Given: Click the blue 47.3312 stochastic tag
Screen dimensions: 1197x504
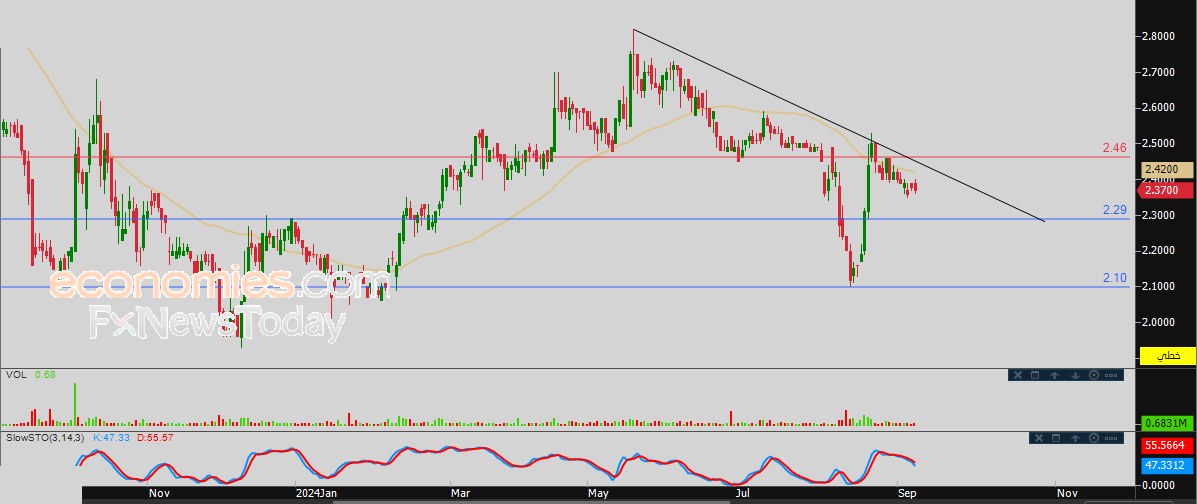Looking at the screenshot, I should pos(1167,464).
